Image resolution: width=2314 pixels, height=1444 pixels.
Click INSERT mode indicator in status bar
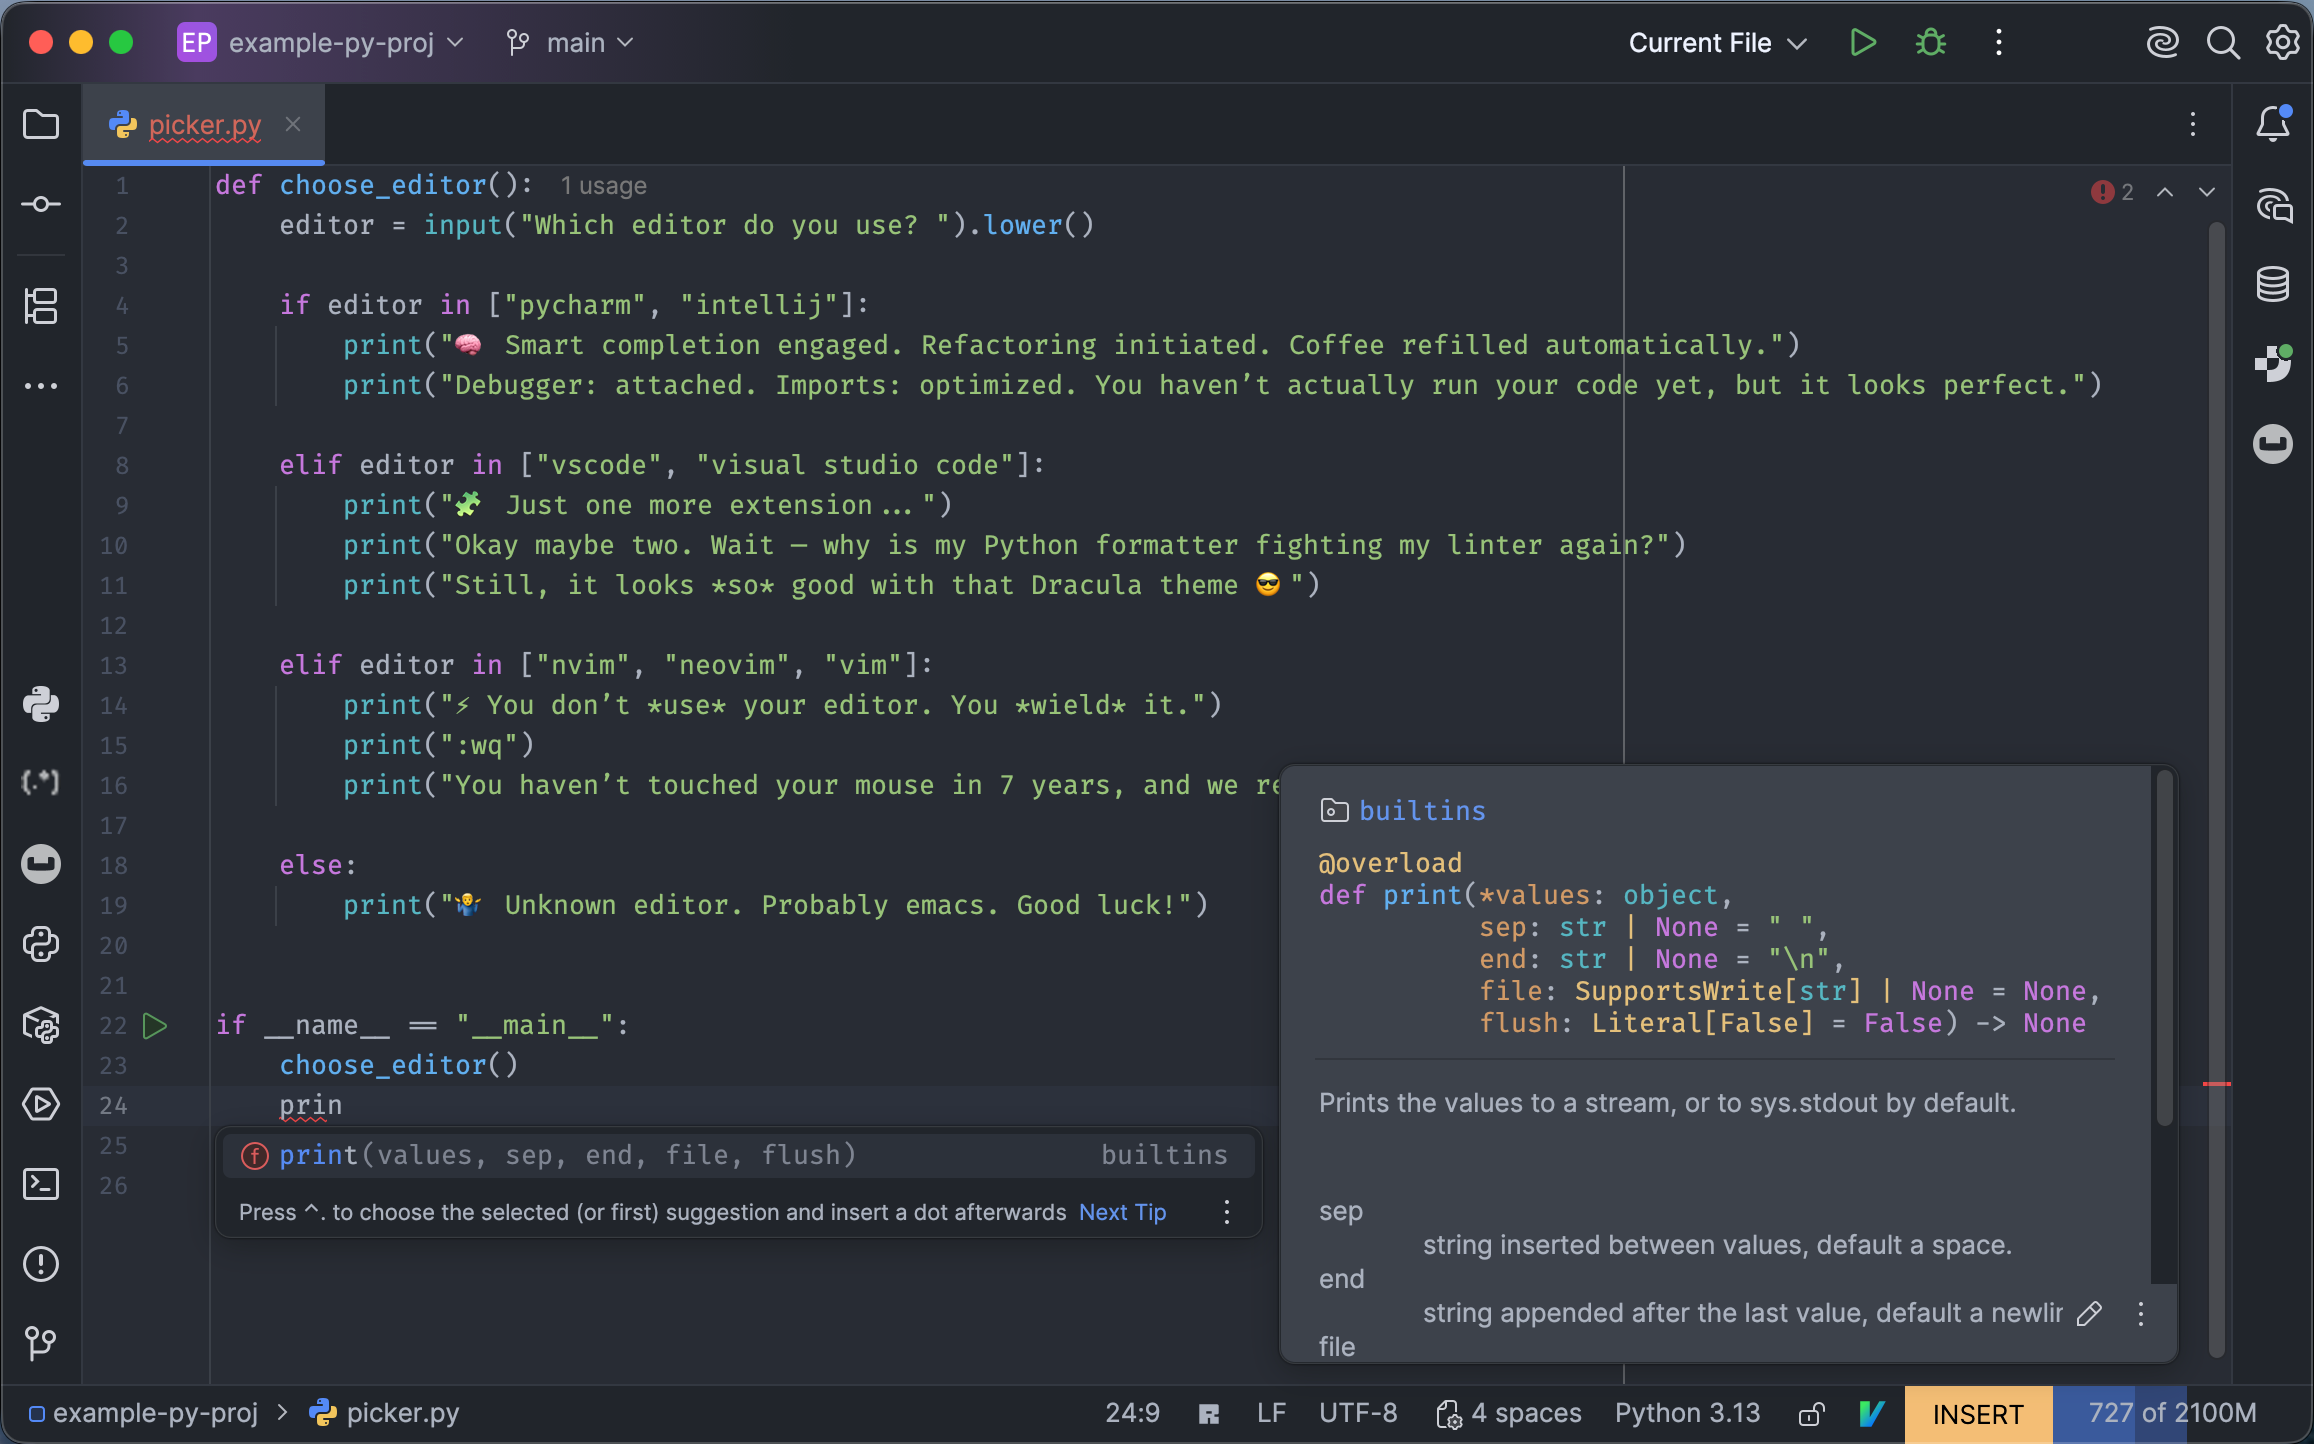click(x=1978, y=1414)
